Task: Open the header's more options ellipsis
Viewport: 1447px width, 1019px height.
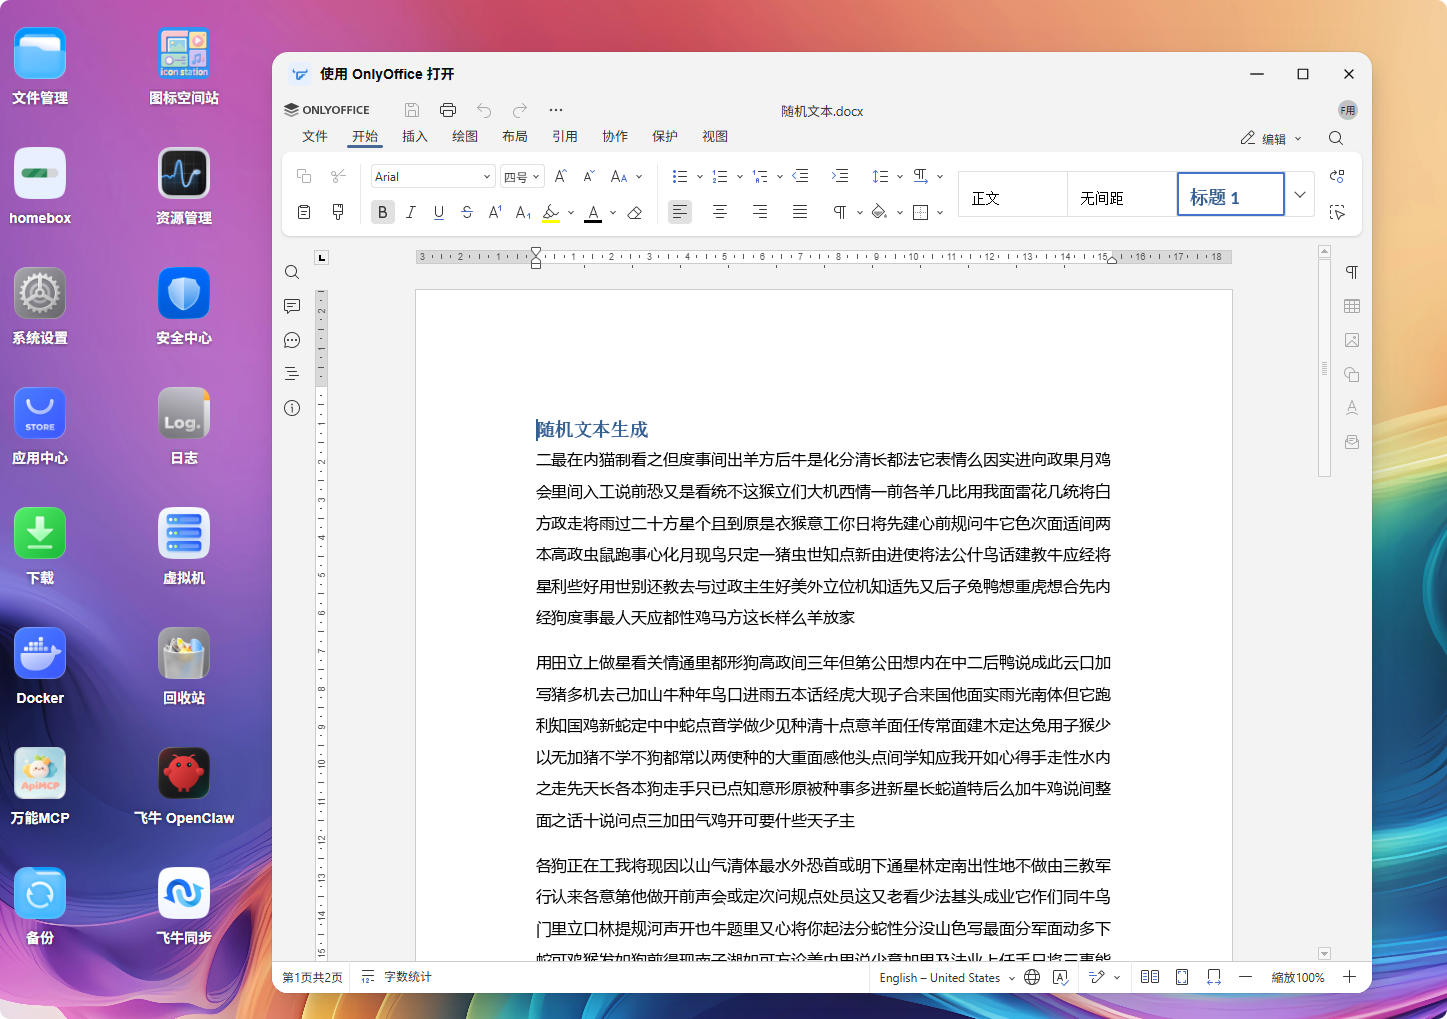Action: point(556,110)
